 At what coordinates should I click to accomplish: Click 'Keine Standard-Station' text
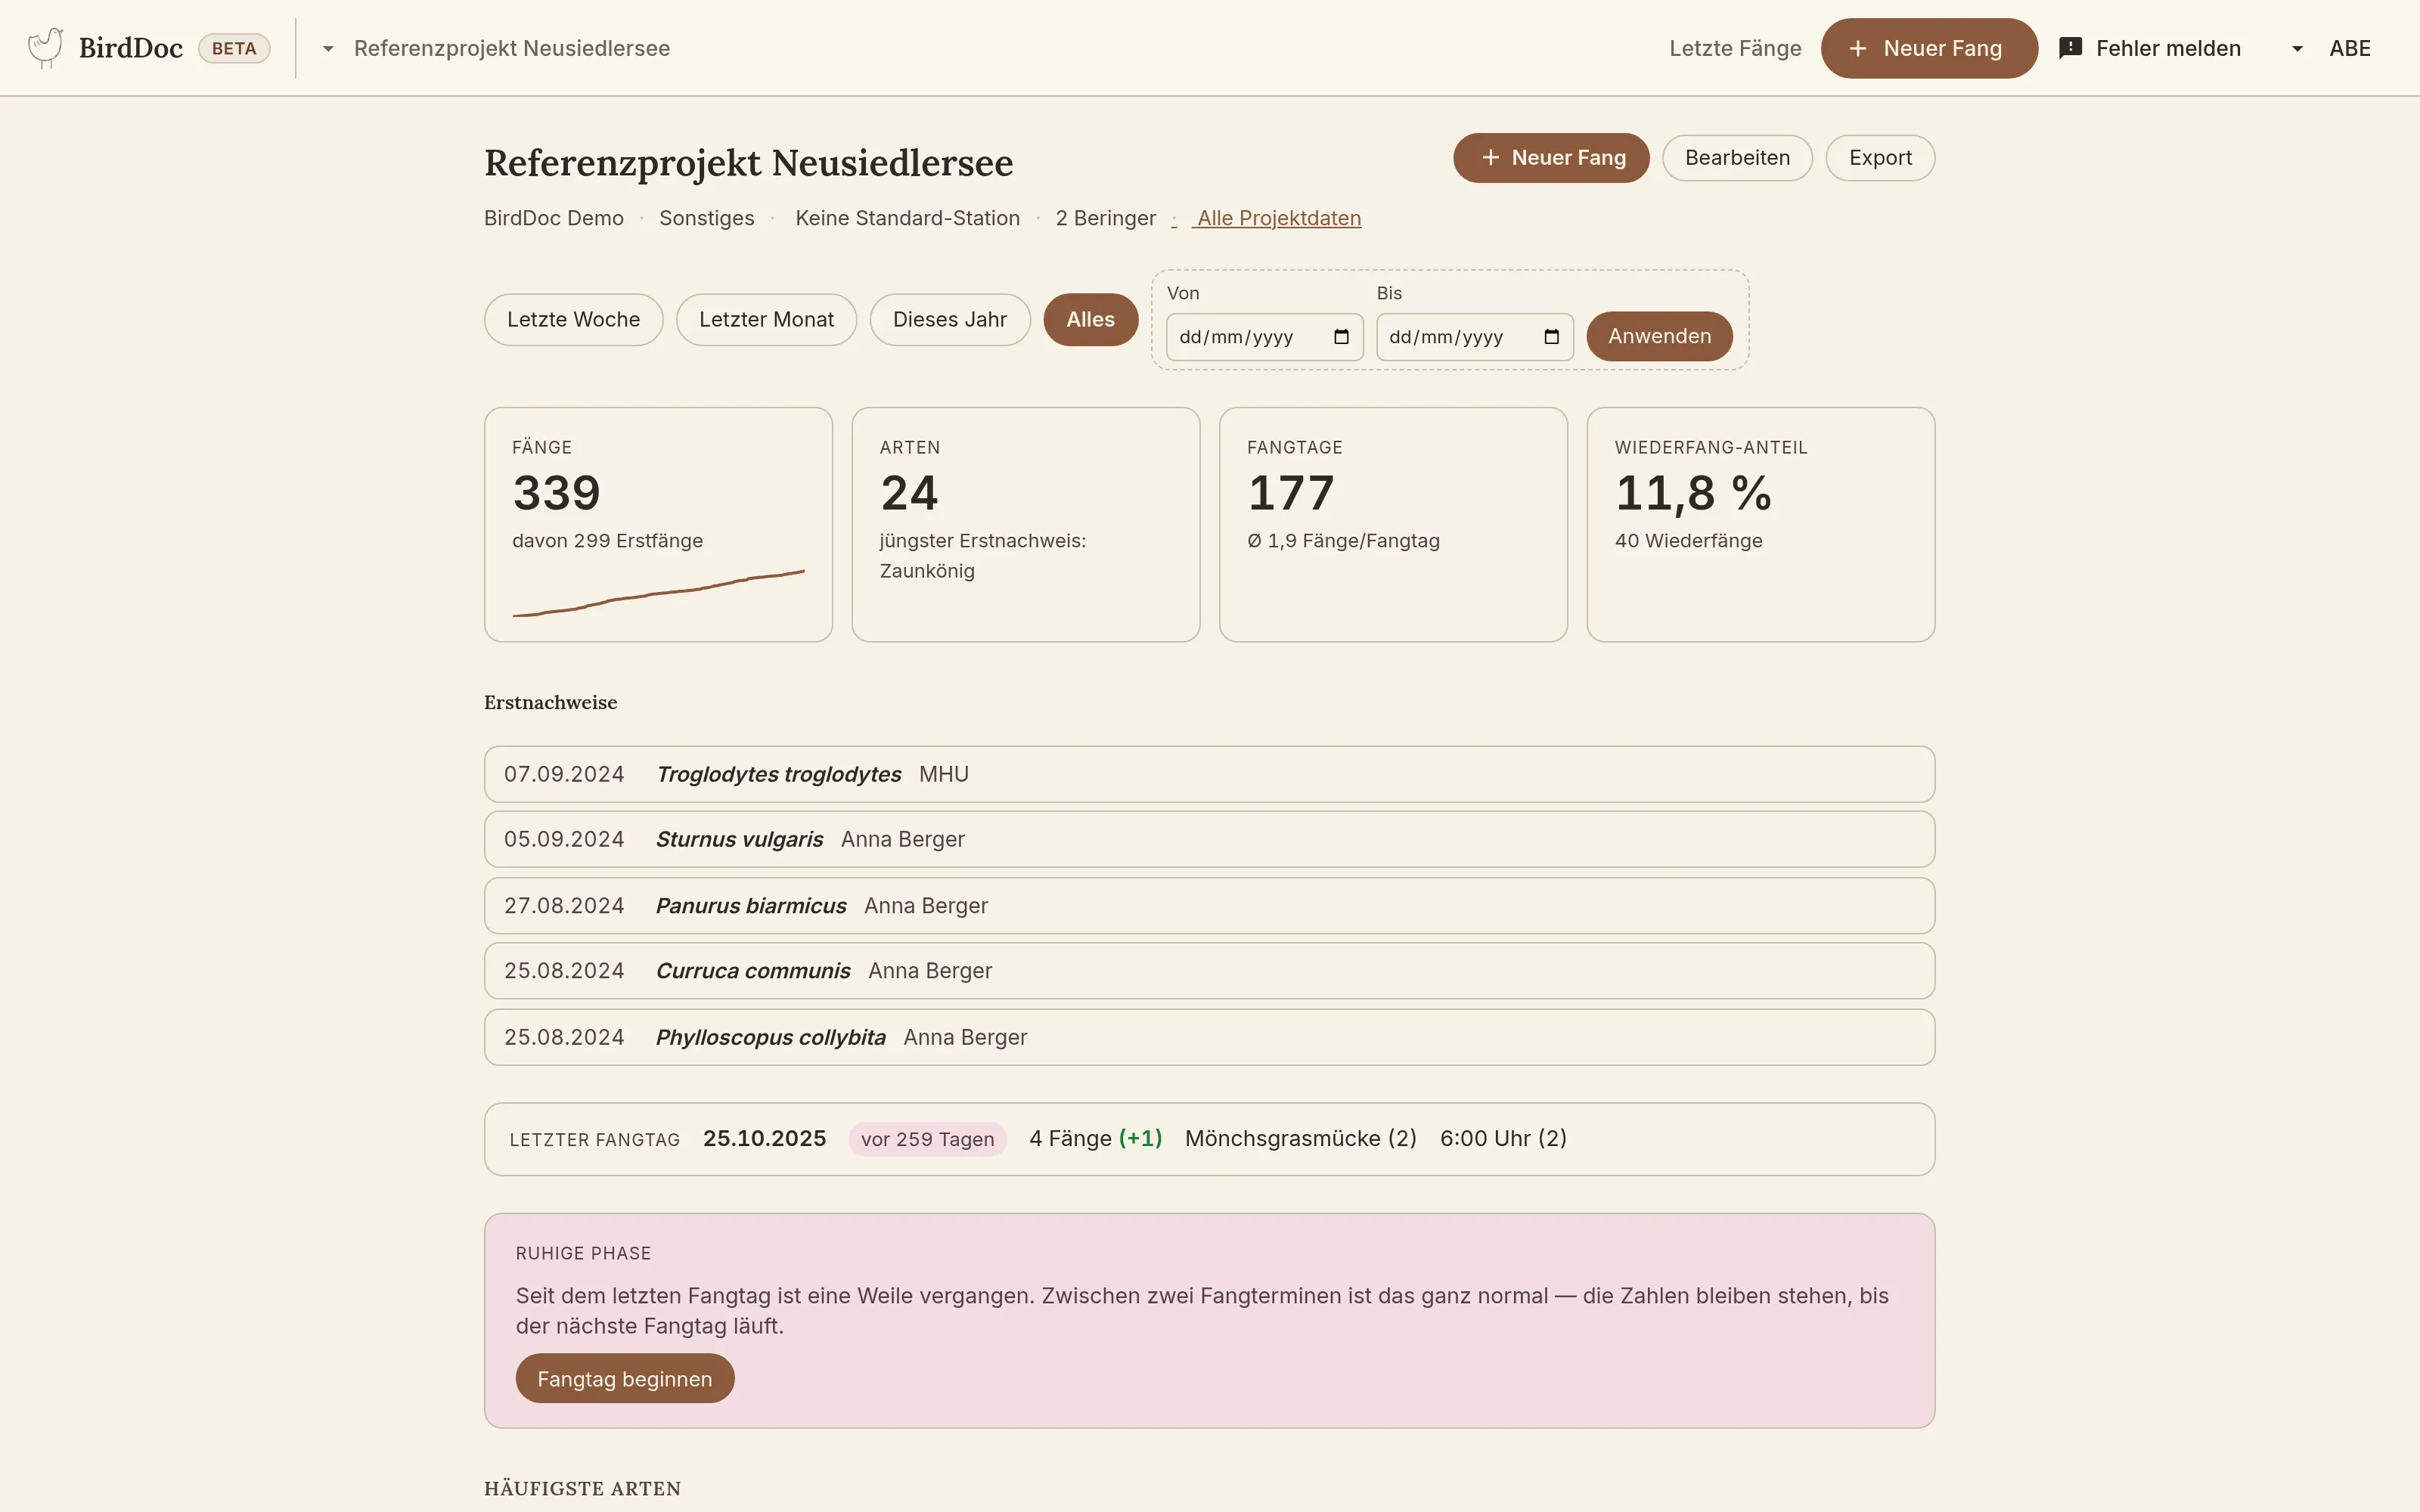click(907, 218)
